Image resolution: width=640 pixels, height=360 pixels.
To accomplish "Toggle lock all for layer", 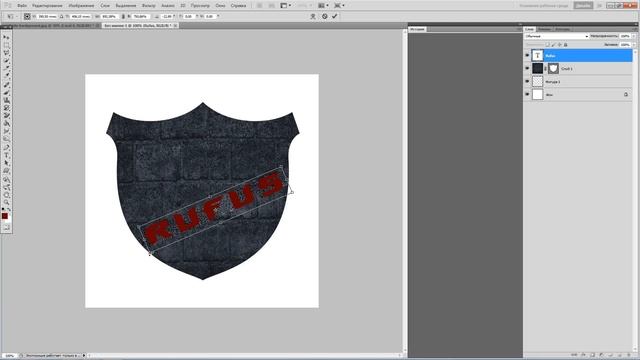I will tap(565, 44).
